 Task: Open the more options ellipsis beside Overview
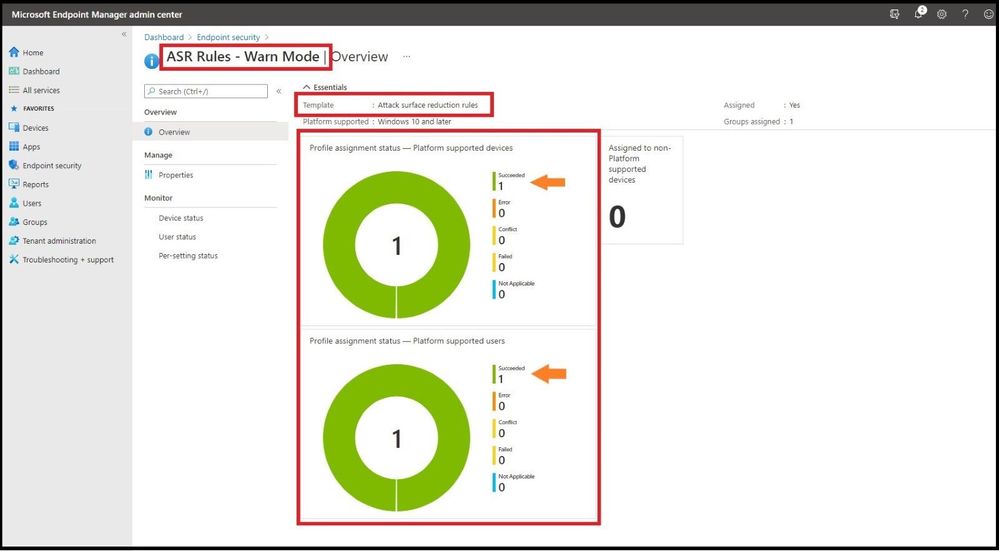(406, 57)
